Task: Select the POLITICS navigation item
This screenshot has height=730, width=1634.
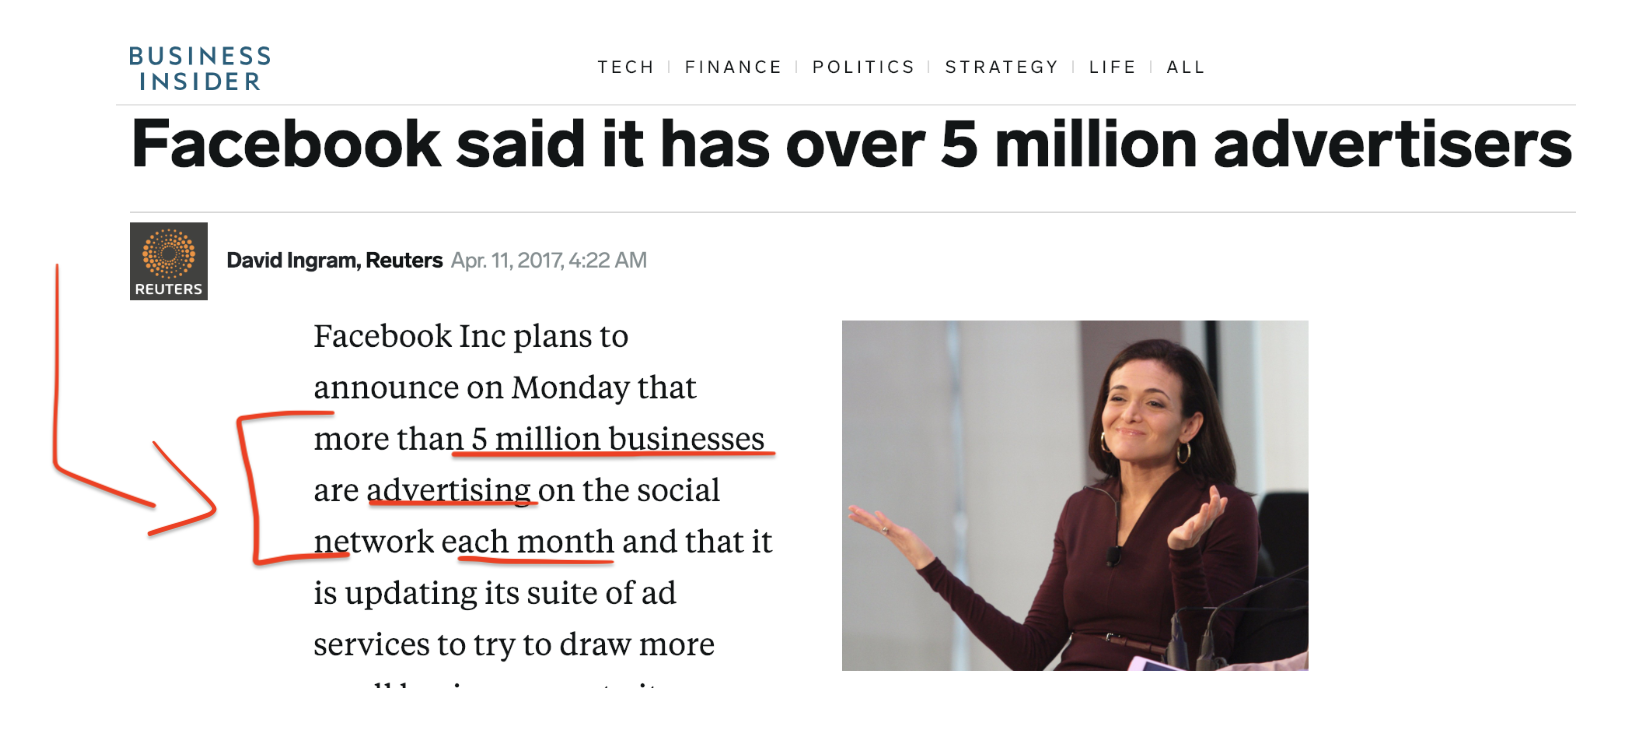Action: [x=863, y=67]
